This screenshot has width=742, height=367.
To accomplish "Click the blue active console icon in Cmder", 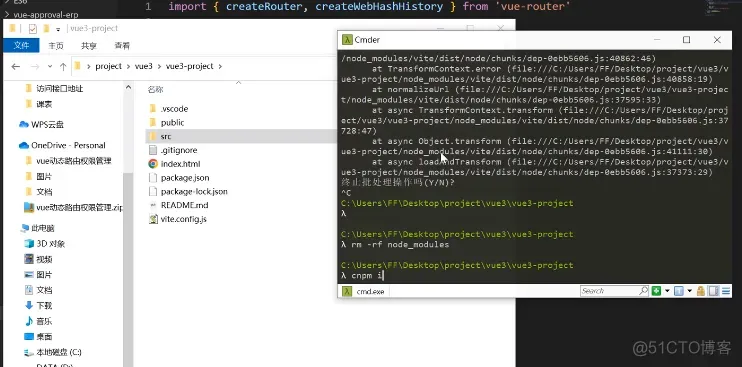I will click(679, 291).
